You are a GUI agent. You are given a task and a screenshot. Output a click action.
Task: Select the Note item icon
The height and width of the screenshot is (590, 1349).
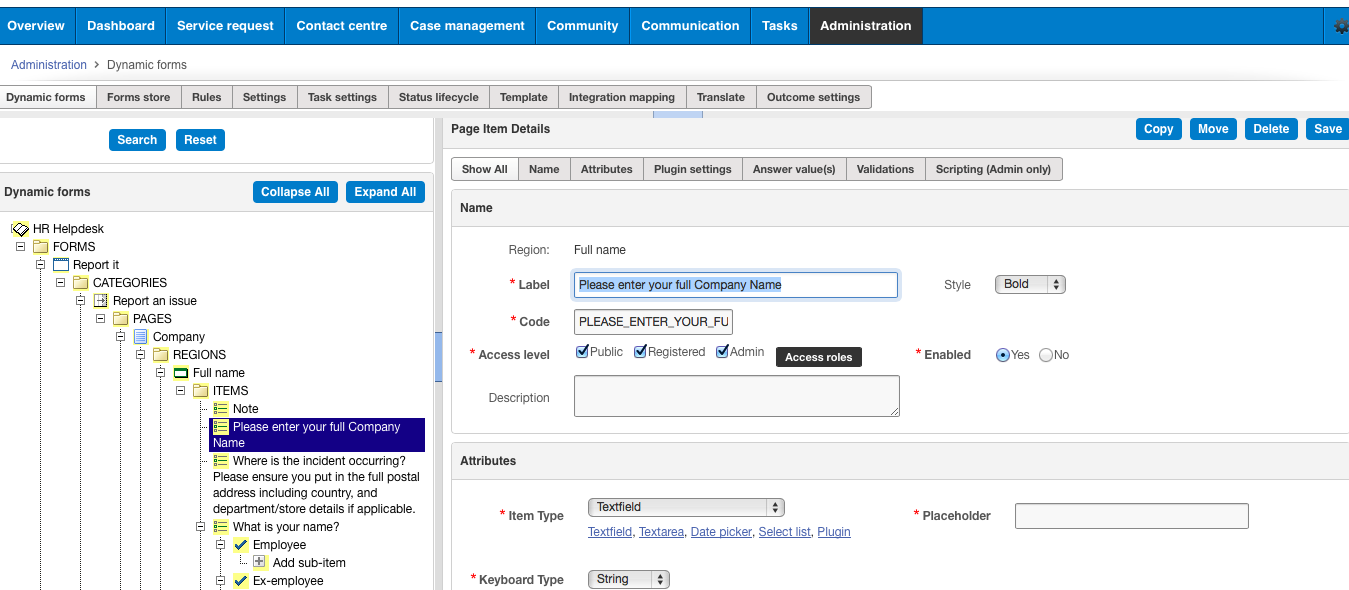[x=221, y=409]
